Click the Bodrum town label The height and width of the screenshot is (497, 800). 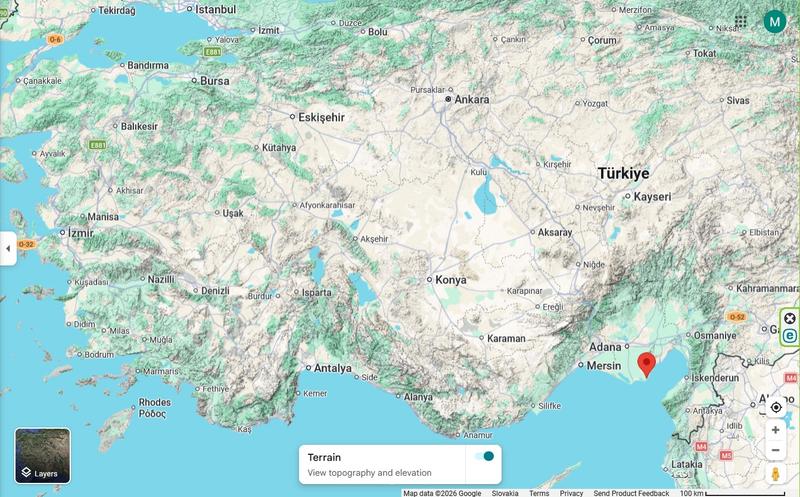[99, 354]
